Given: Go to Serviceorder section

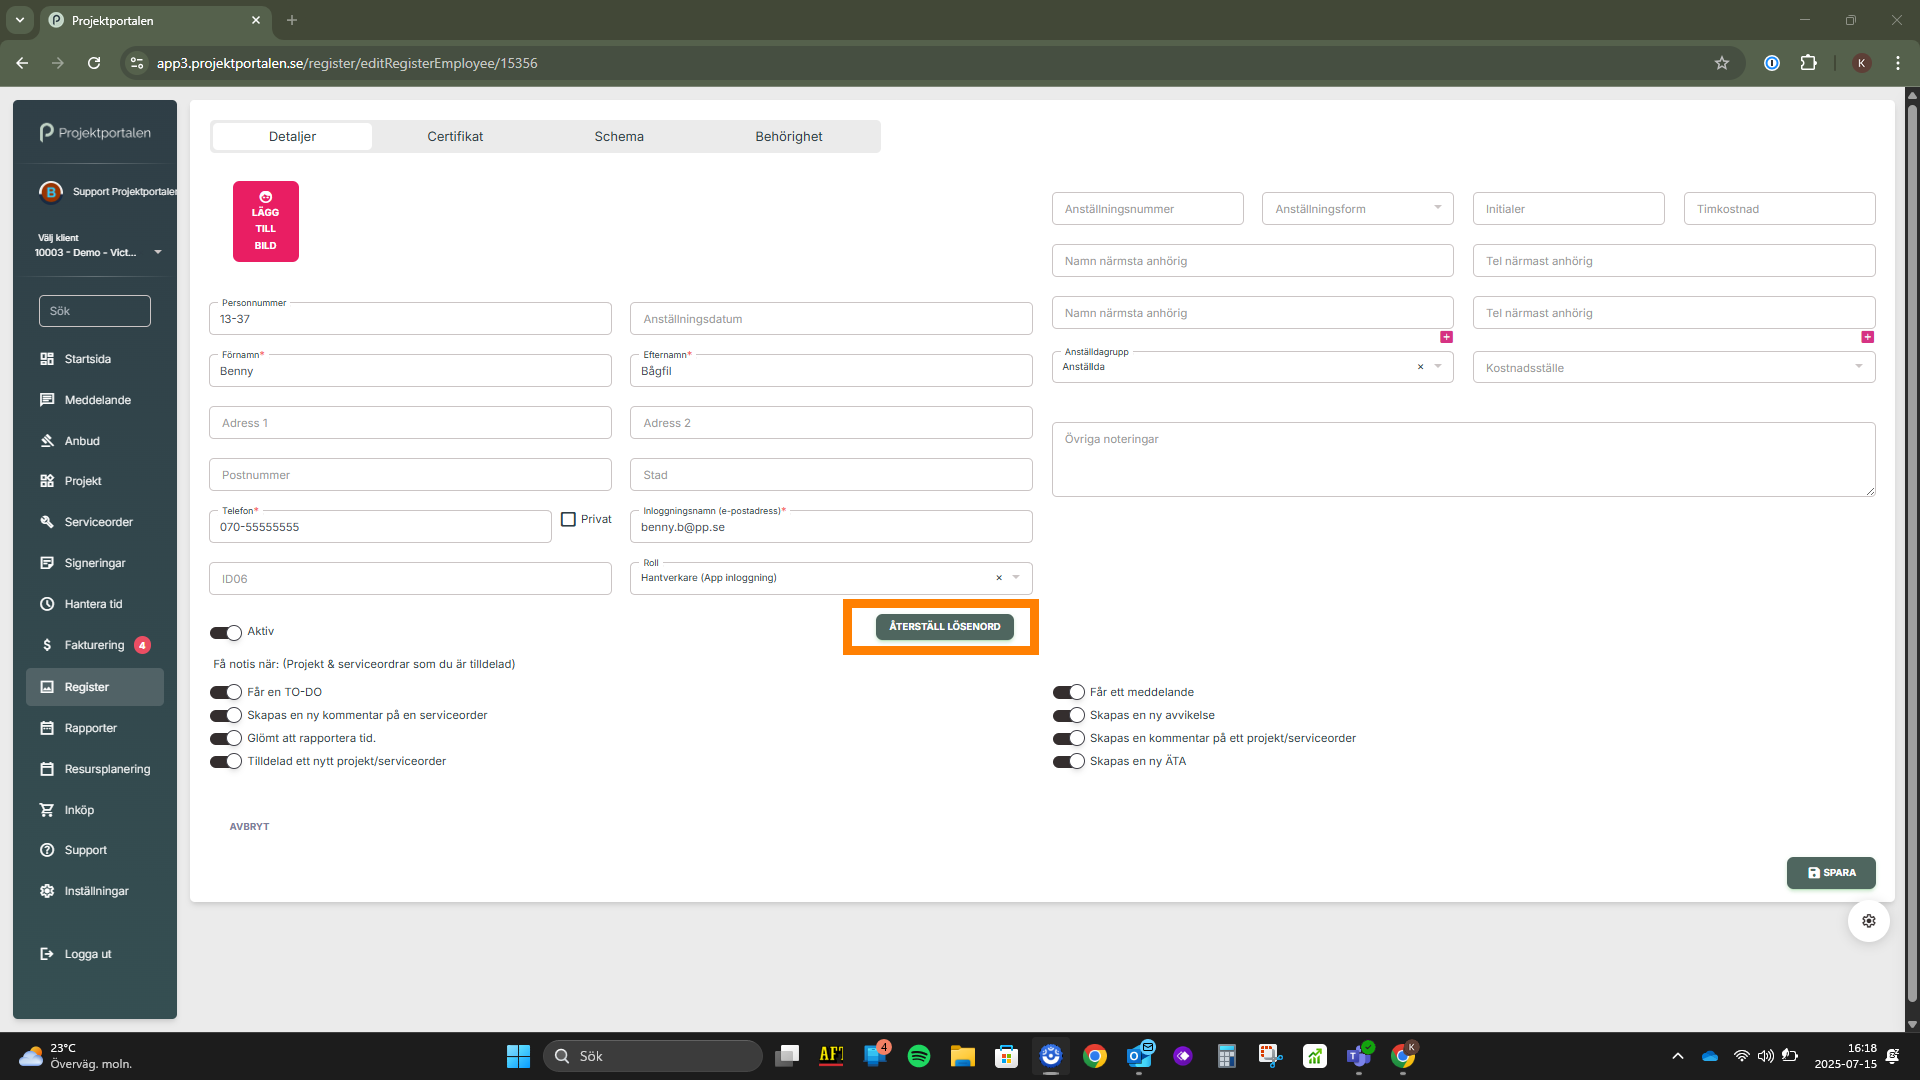Looking at the screenshot, I should click(x=98, y=522).
